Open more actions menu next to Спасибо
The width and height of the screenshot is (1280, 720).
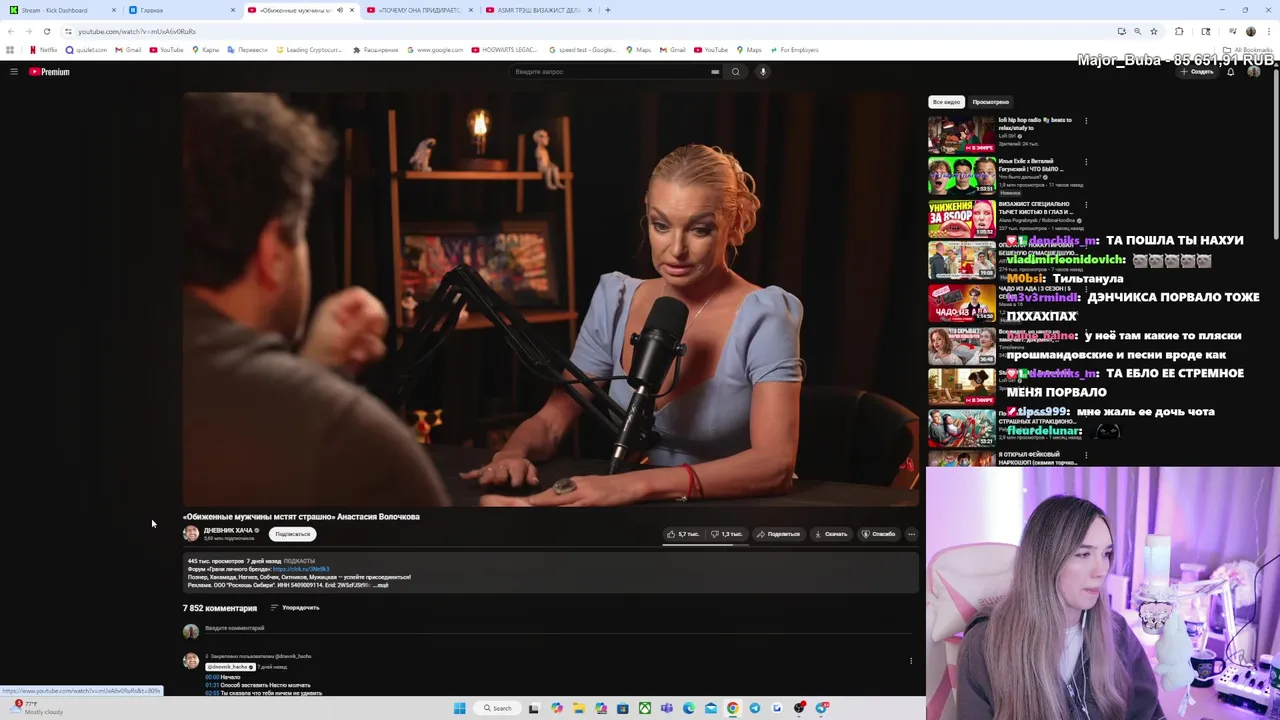coord(911,534)
